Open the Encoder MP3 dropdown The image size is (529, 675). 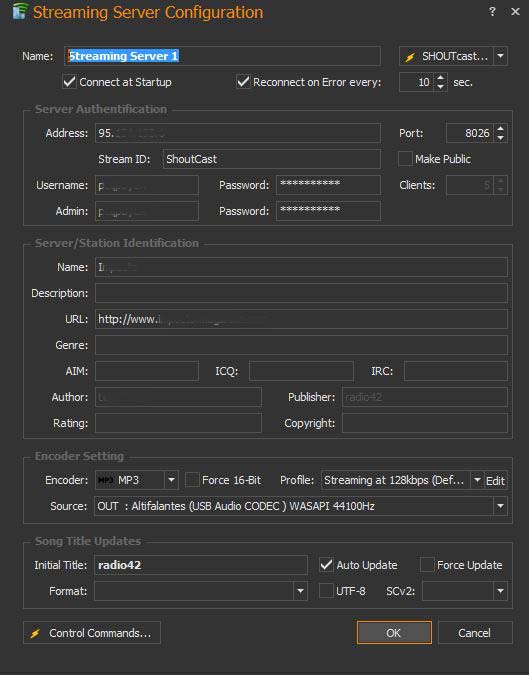(x=171, y=480)
